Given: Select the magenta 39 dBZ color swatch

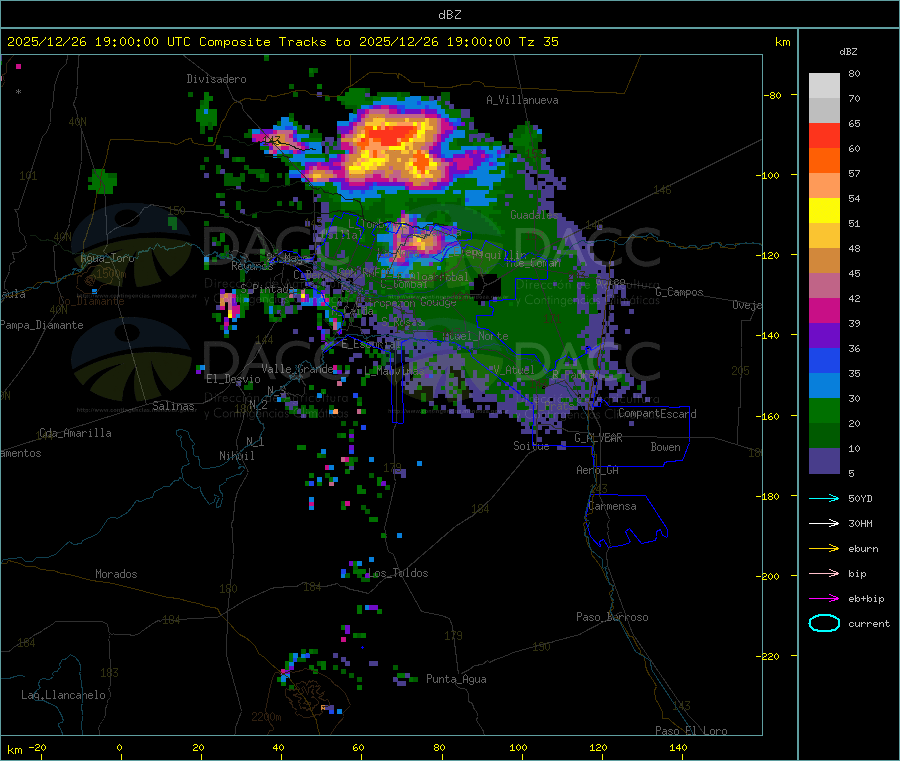Looking at the screenshot, I should coord(824,310).
